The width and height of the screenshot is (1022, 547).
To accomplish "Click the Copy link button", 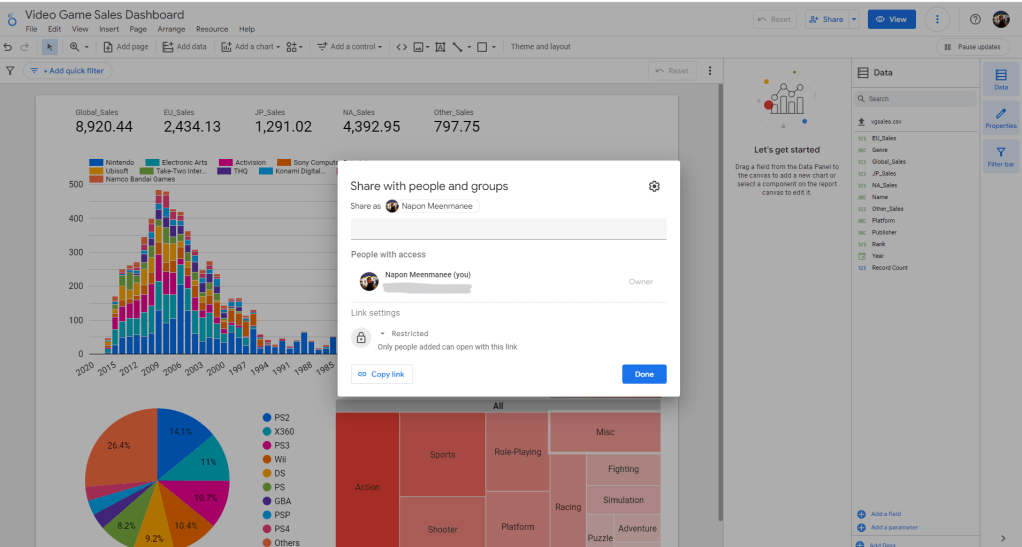I will [381, 374].
